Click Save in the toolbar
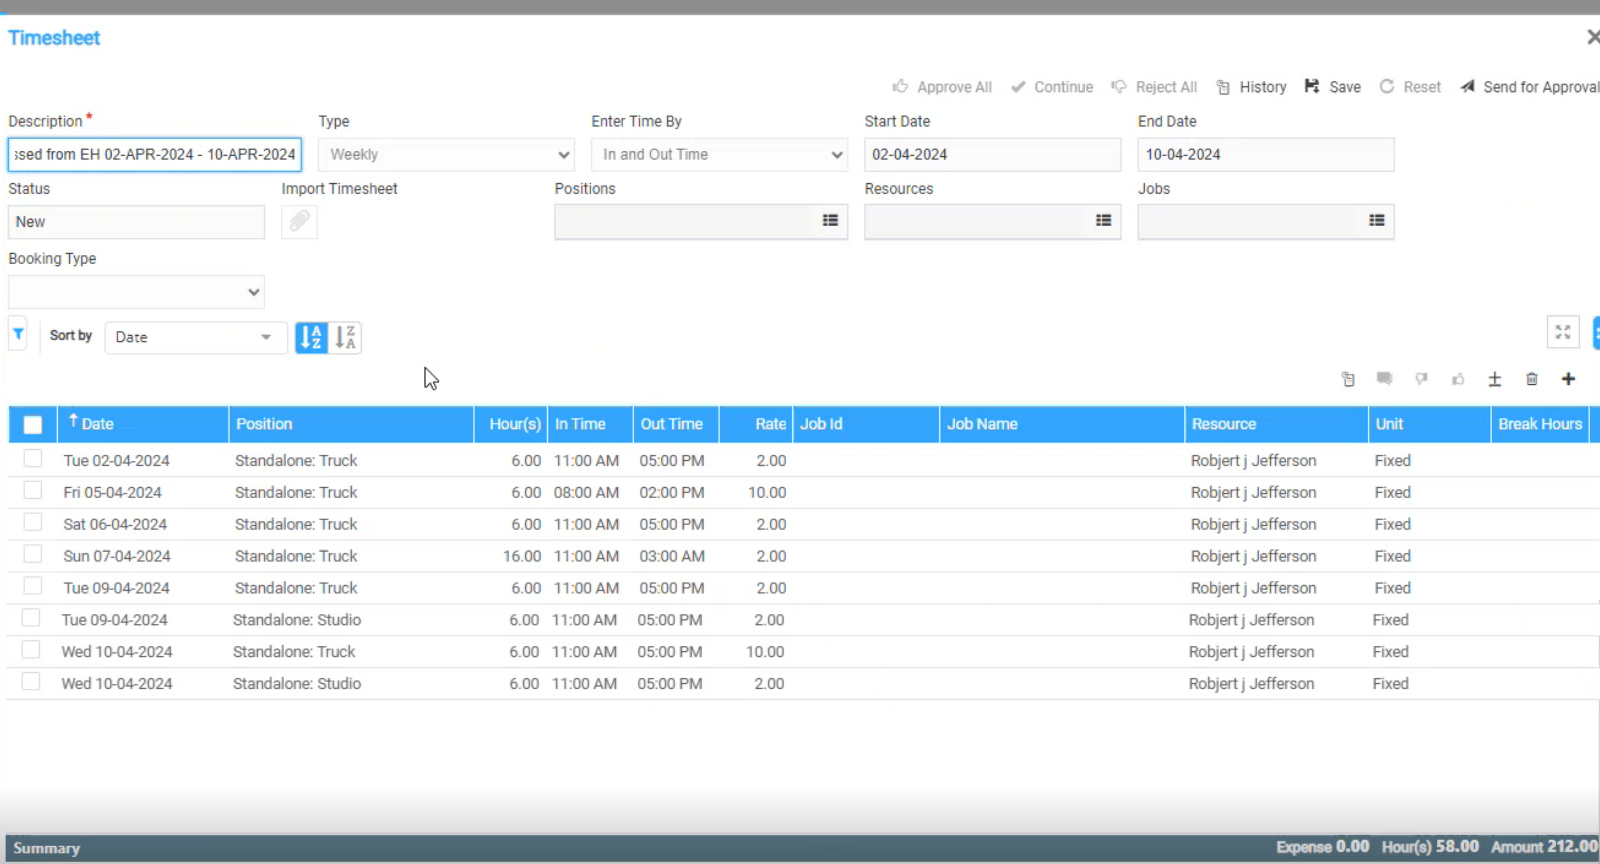Viewport: 1600px width, 864px height. [x=1333, y=87]
